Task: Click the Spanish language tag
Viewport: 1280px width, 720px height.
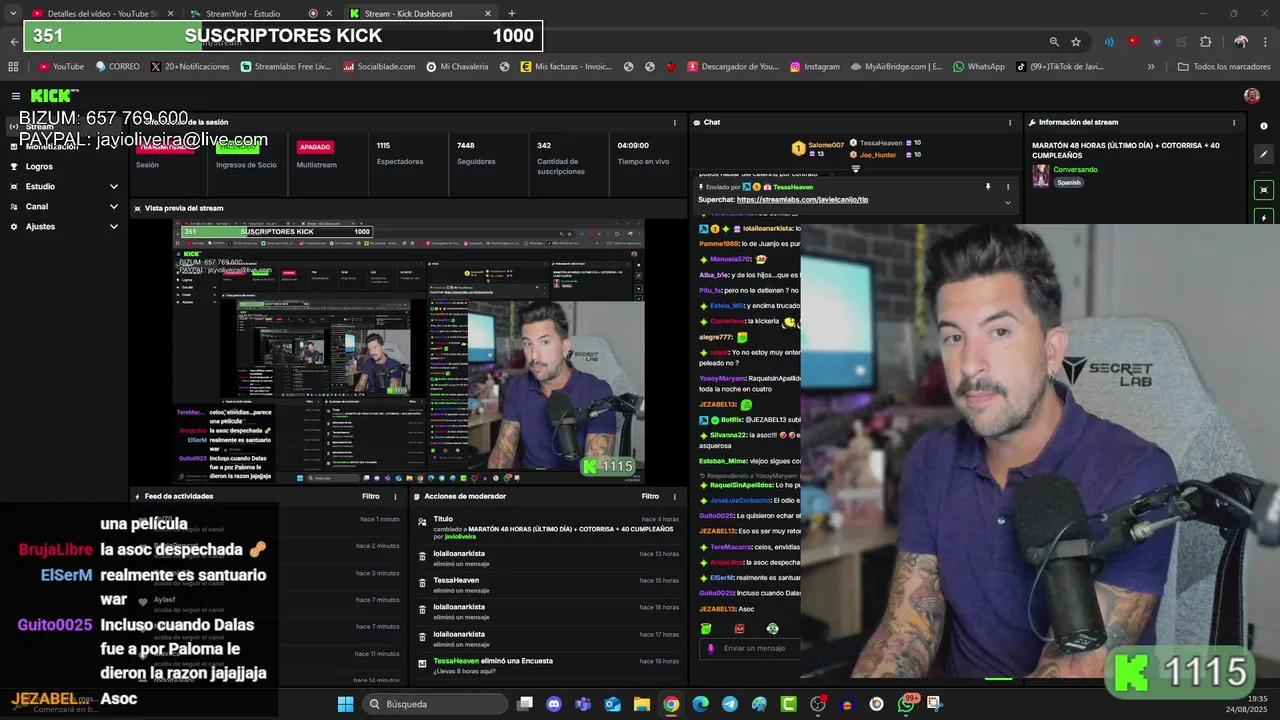Action: coord(1069,183)
